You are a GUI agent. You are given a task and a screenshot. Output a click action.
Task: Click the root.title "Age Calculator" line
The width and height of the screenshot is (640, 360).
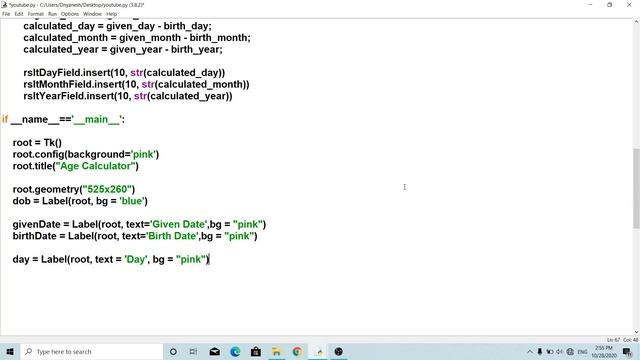[76, 166]
